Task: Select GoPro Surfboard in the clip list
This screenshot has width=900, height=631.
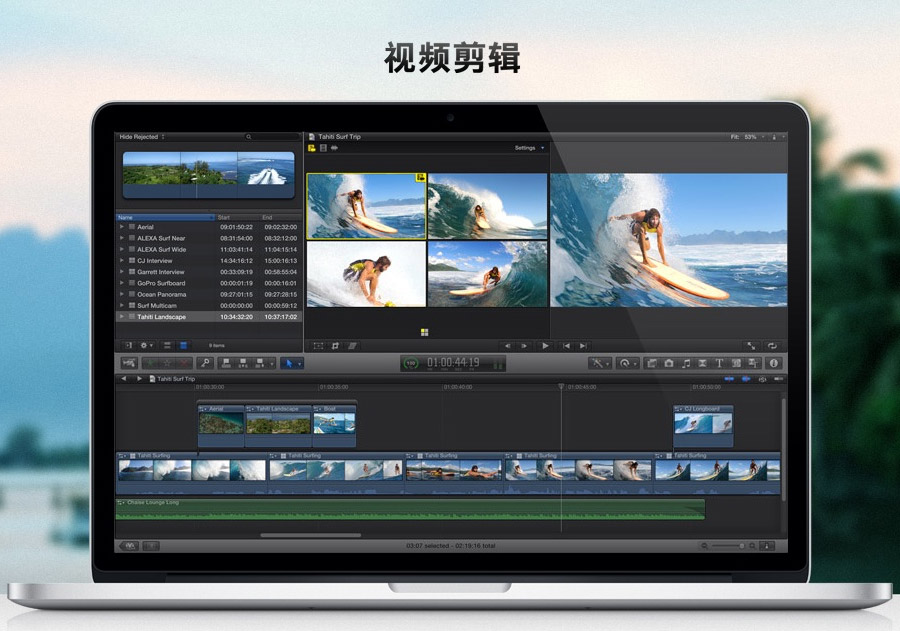Action: click(x=209, y=283)
